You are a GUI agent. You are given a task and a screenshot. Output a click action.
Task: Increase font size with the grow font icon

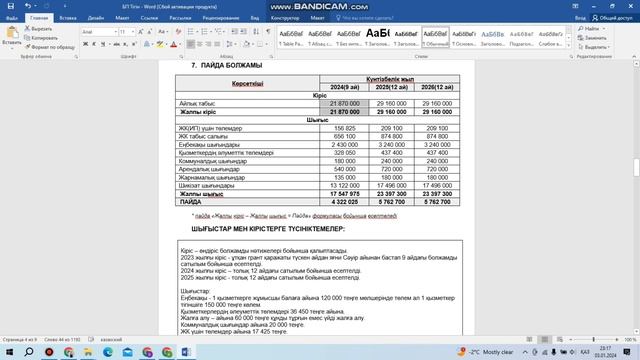(140, 32)
